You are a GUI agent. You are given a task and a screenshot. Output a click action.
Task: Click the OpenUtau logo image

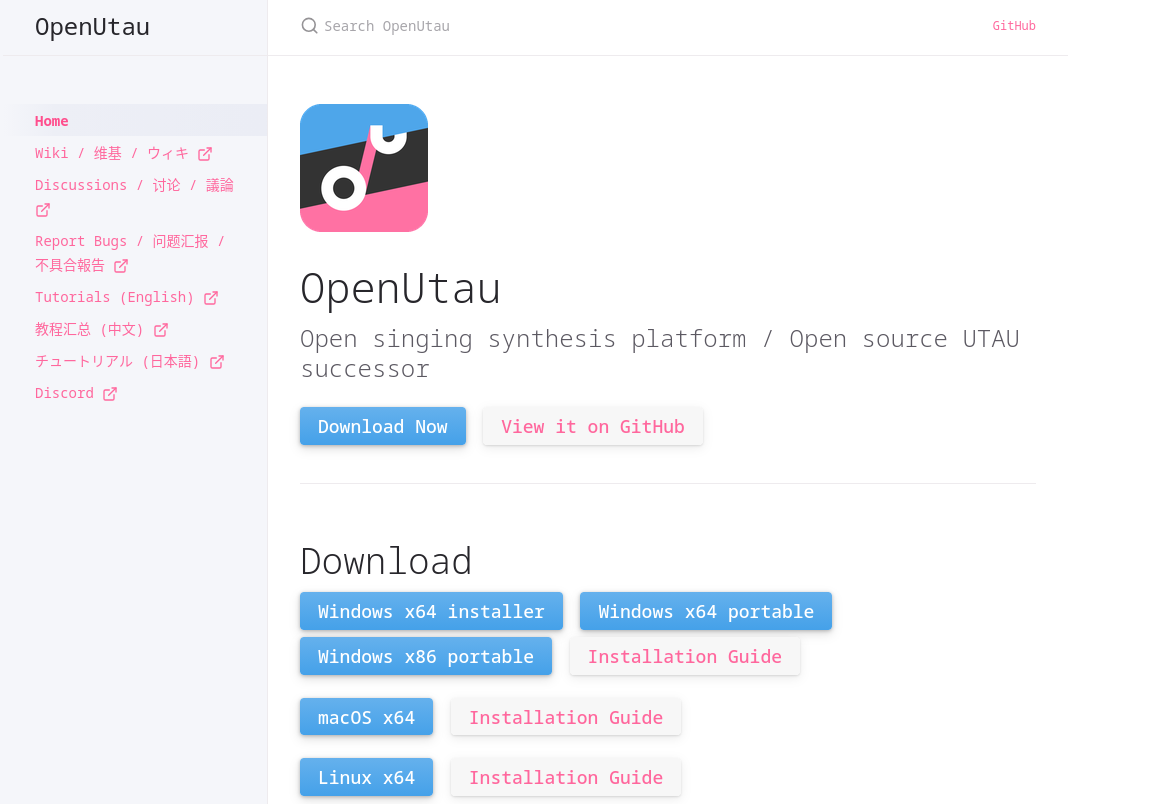(364, 168)
